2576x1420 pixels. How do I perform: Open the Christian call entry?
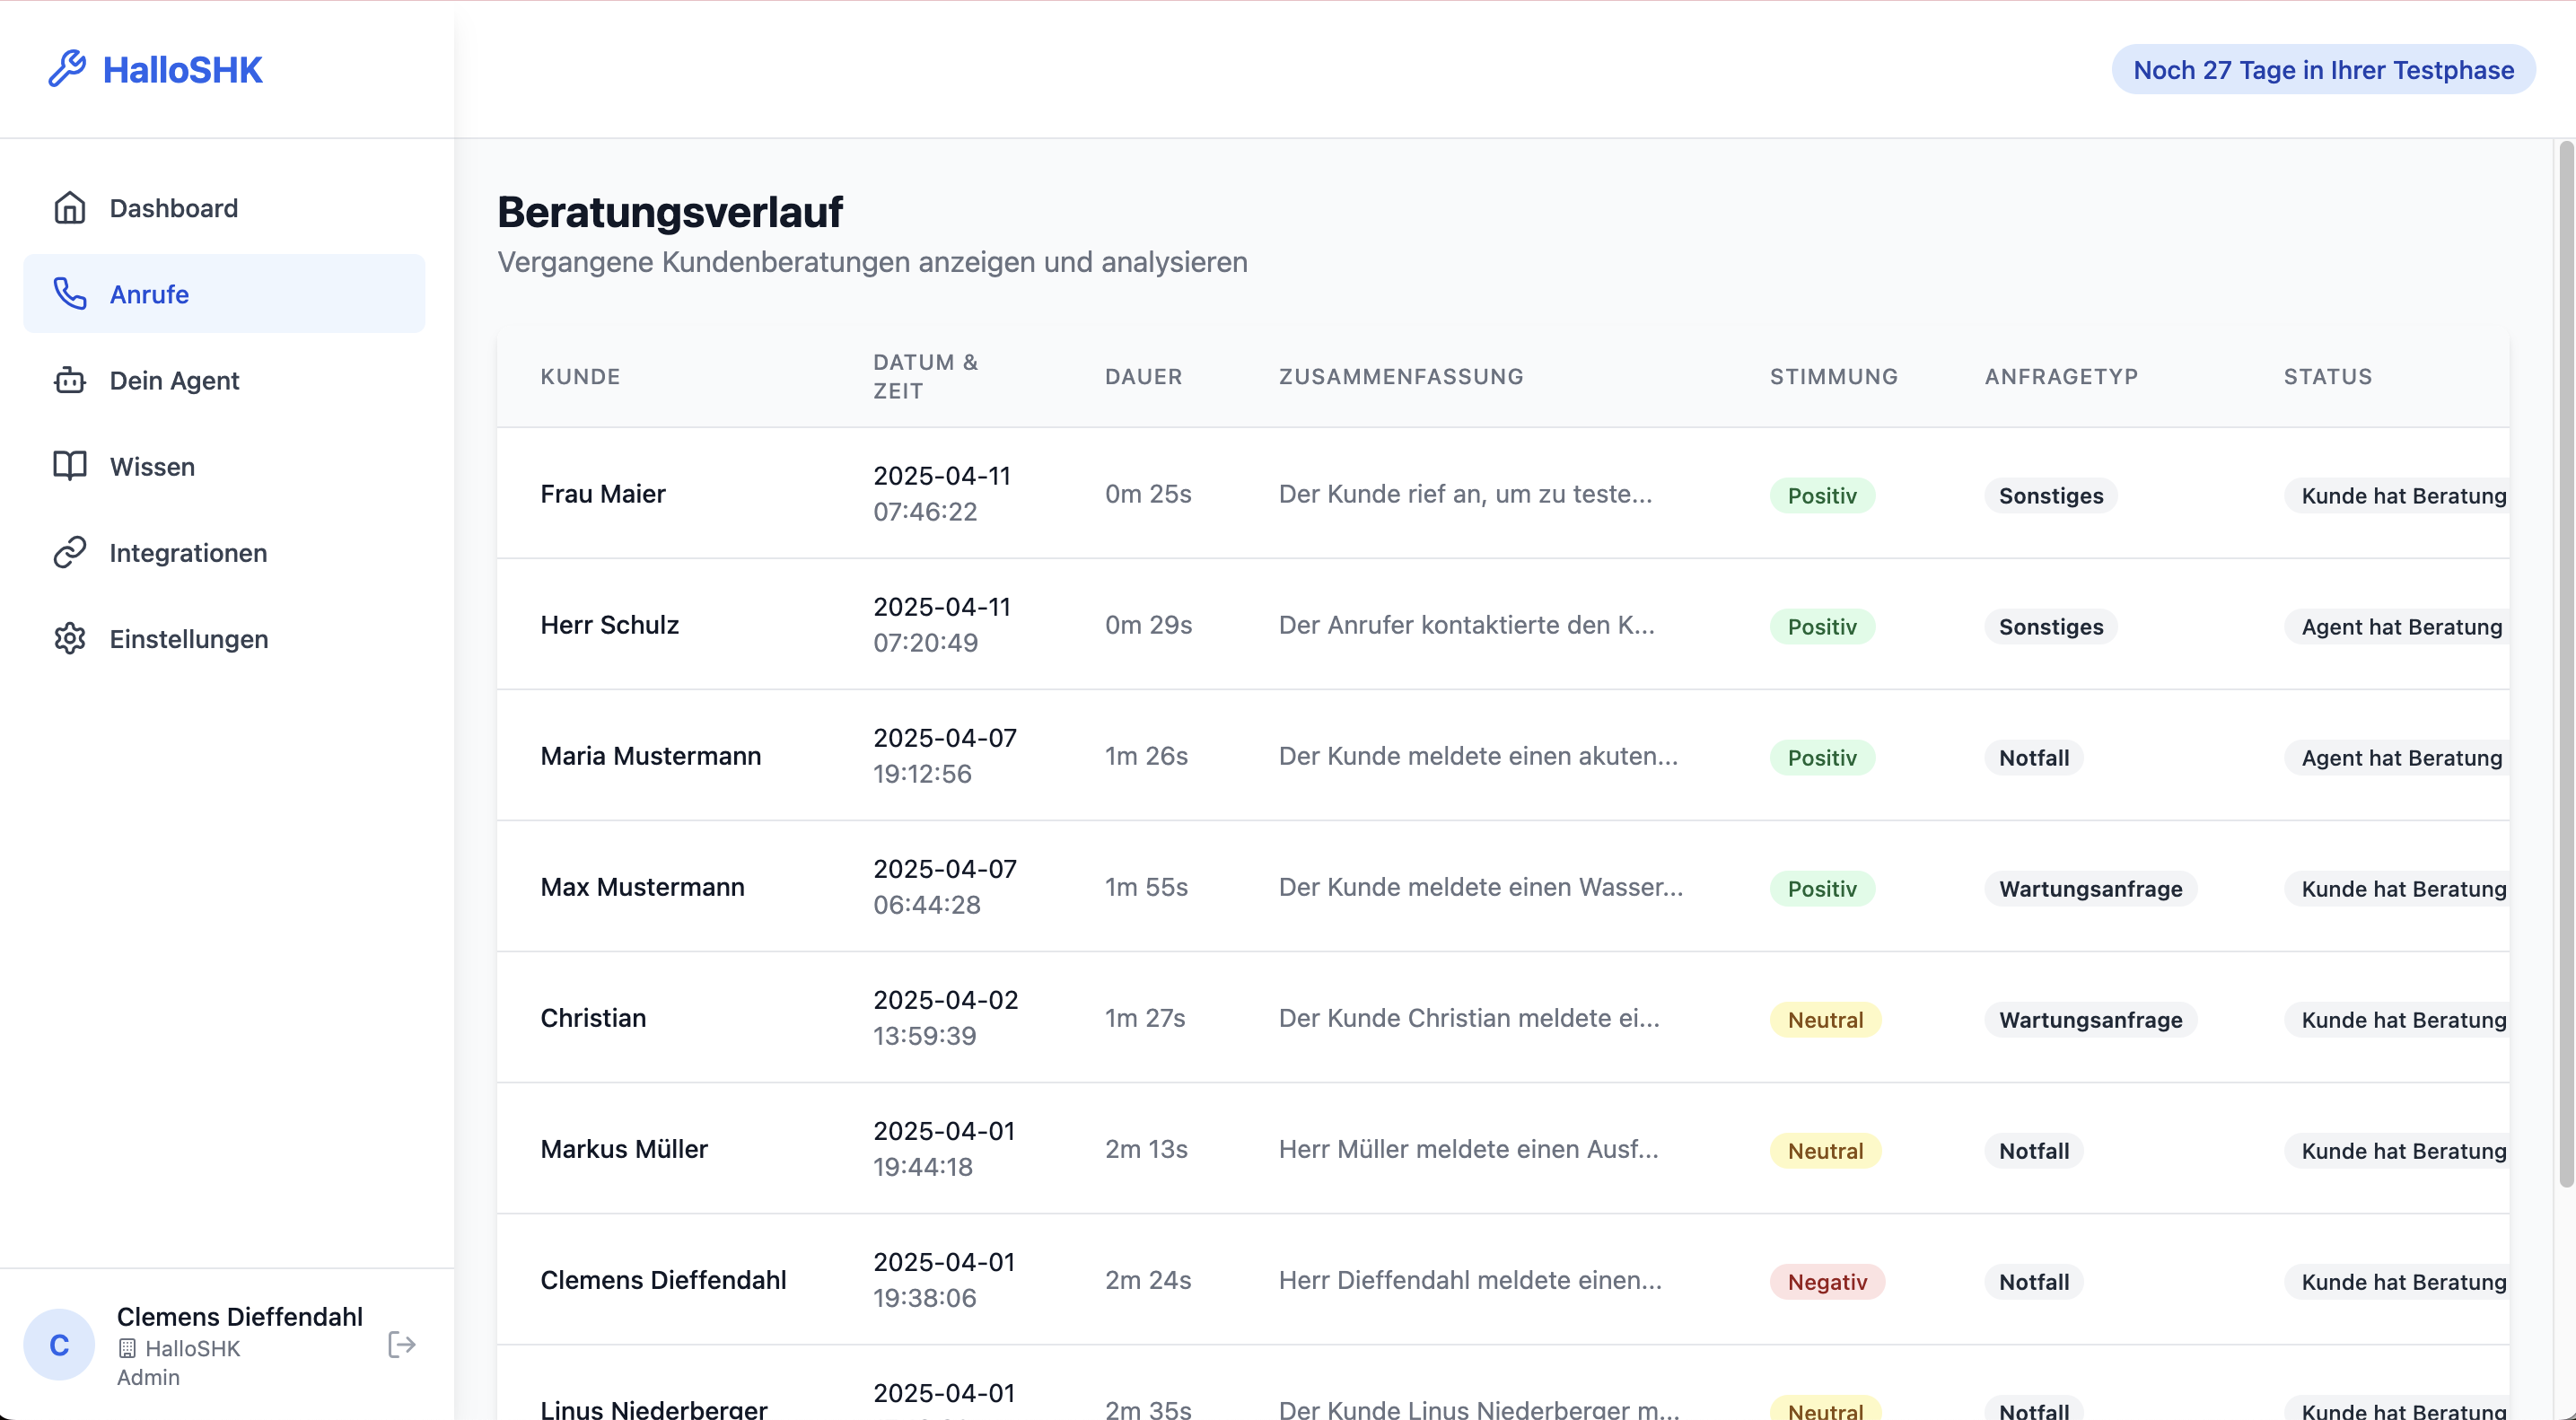tap(1503, 1017)
